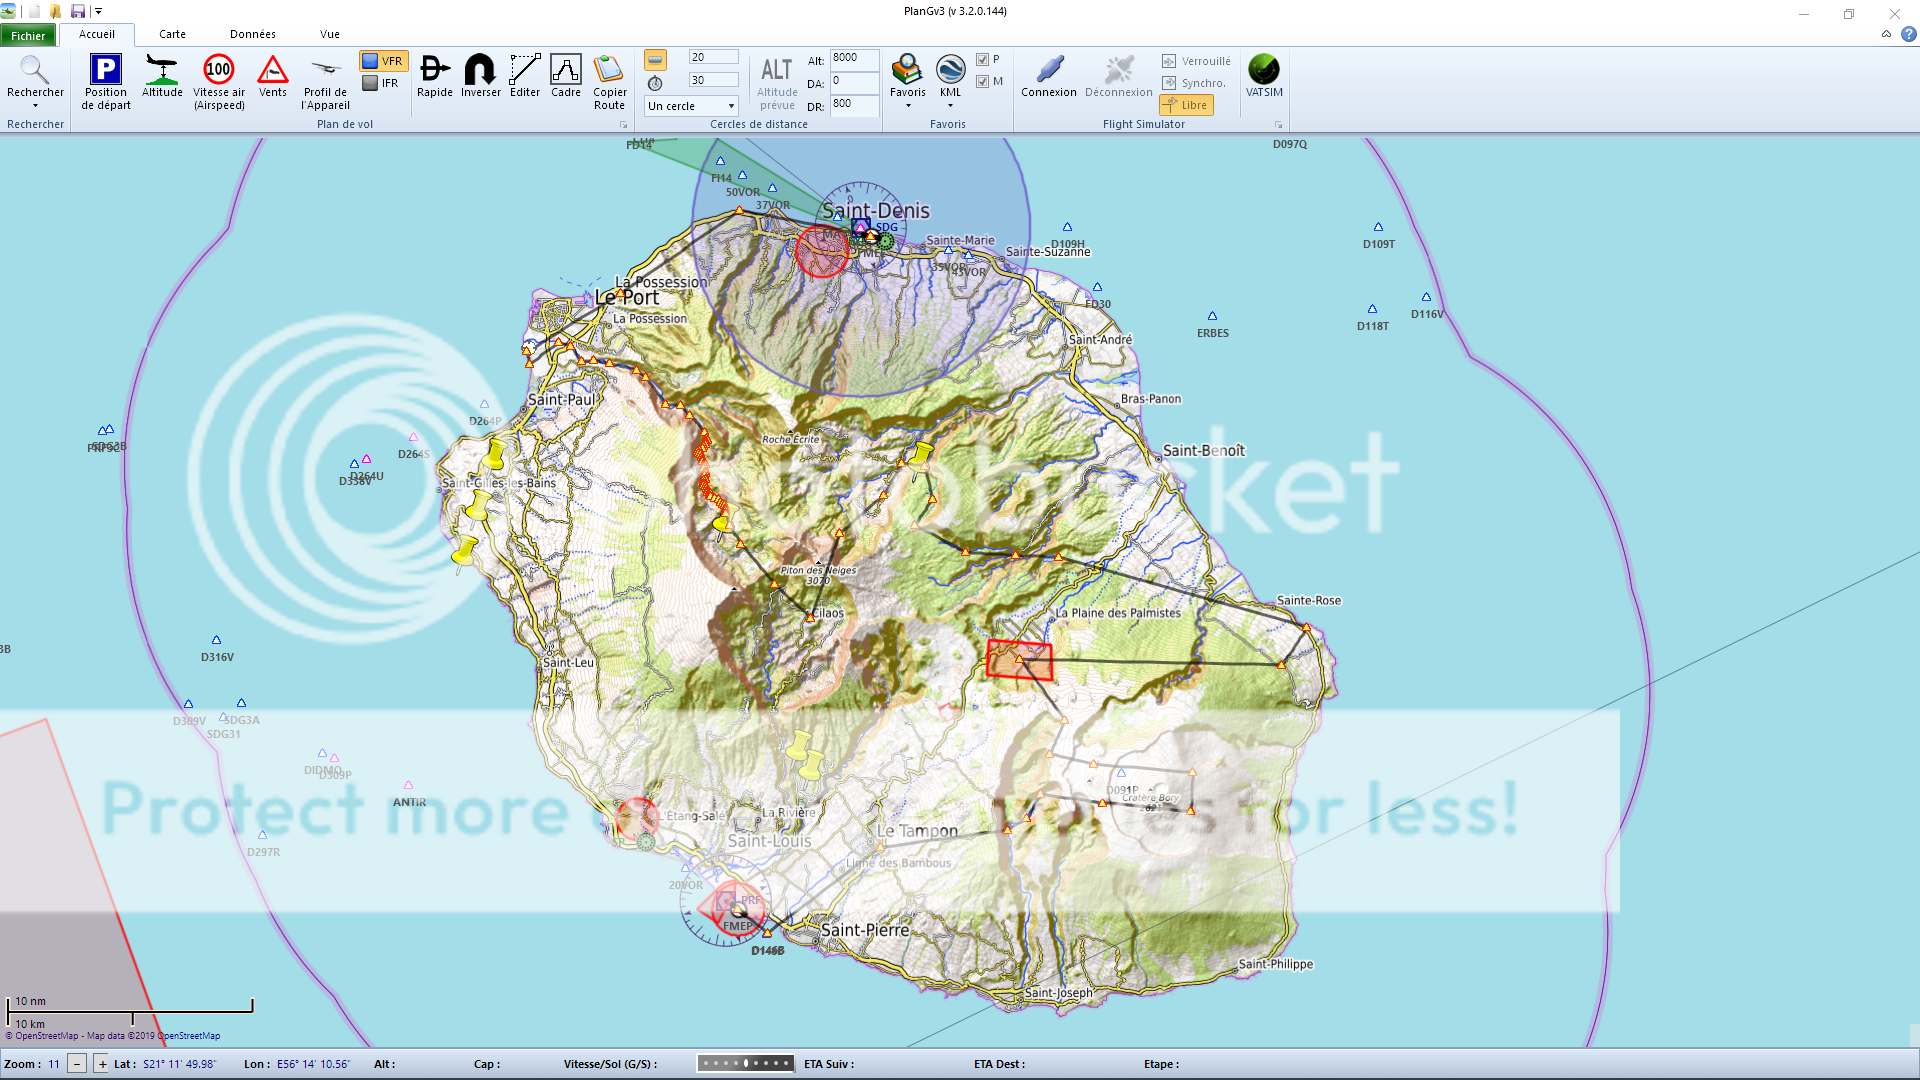Screen dimensions: 1920x1080
Task: Open the Favoris books icon
Action: coord(907,70)
